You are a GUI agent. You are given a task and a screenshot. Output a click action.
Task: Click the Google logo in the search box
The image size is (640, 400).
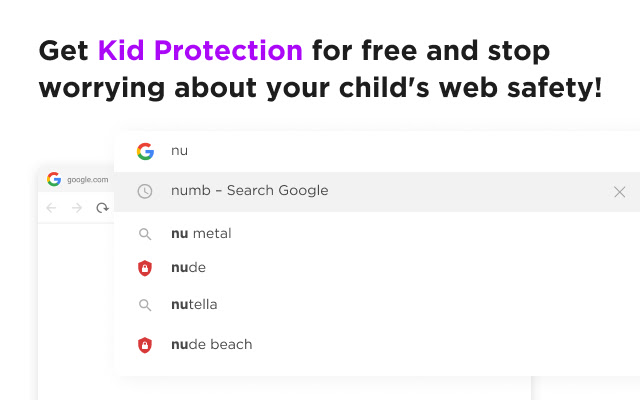pyautogui.click(x=145, y=151)
